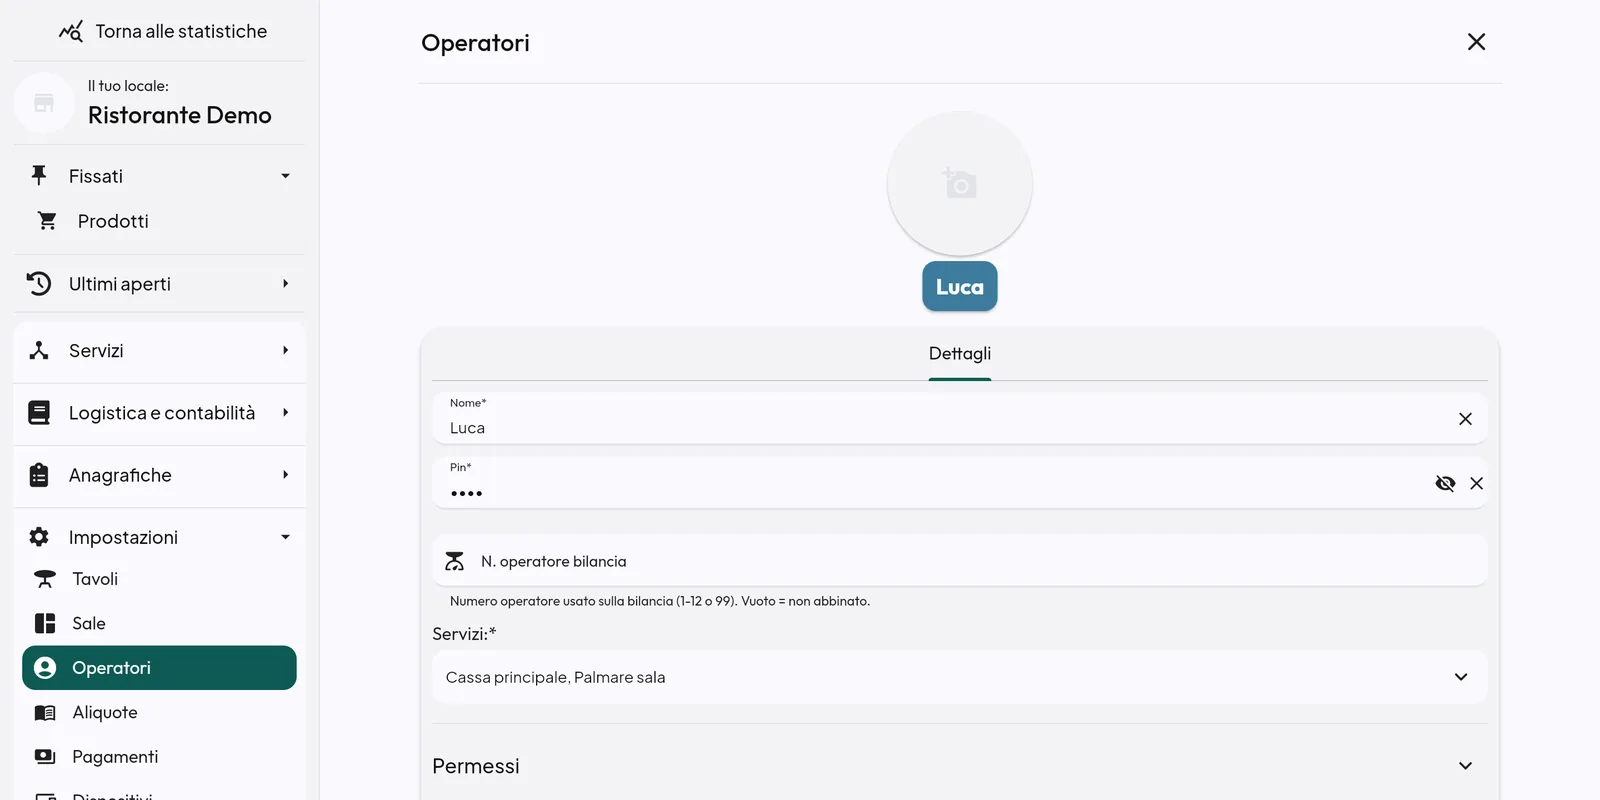Screen dimensions: 1600x800
Task: Upload operator photo via camera placeholder
Action: pos(960,183)
